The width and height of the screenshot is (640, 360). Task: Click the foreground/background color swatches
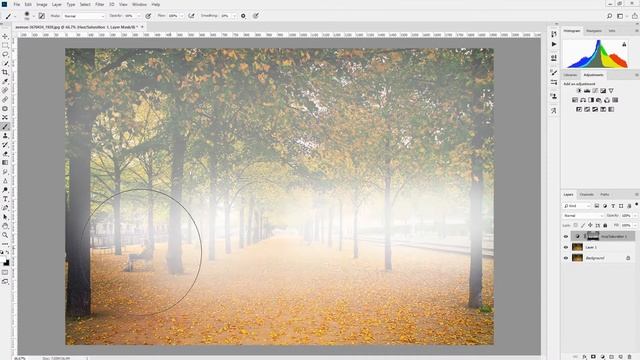click(x=6, y=262)
